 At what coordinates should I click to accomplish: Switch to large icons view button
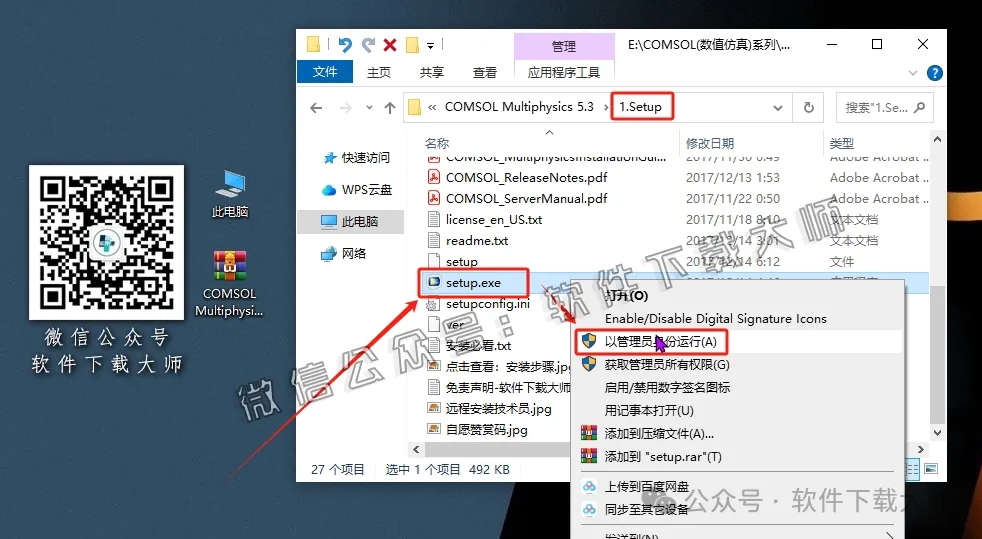point(931,469)
